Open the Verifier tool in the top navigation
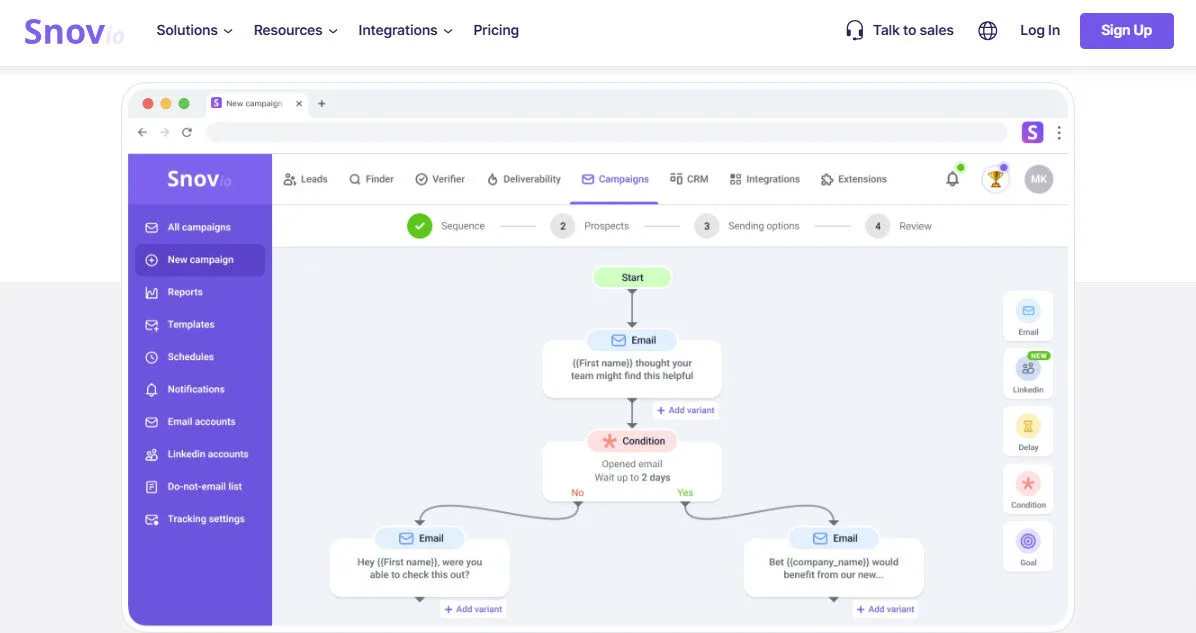 (x=441, y=179)
